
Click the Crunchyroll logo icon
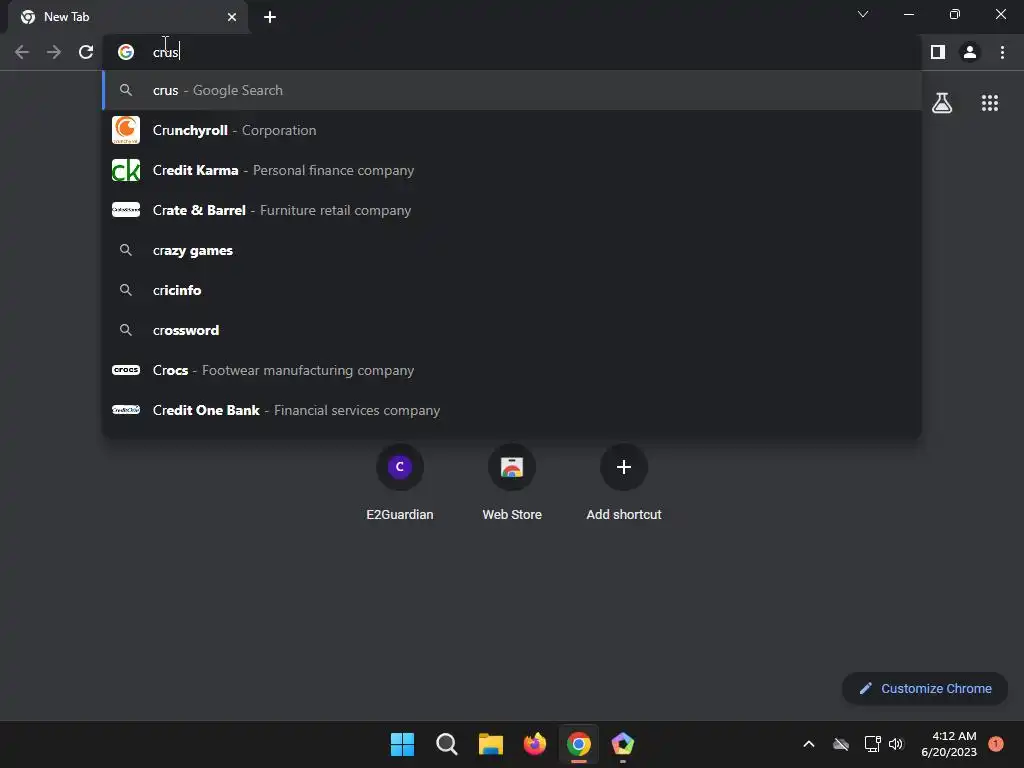coord(126,130)
